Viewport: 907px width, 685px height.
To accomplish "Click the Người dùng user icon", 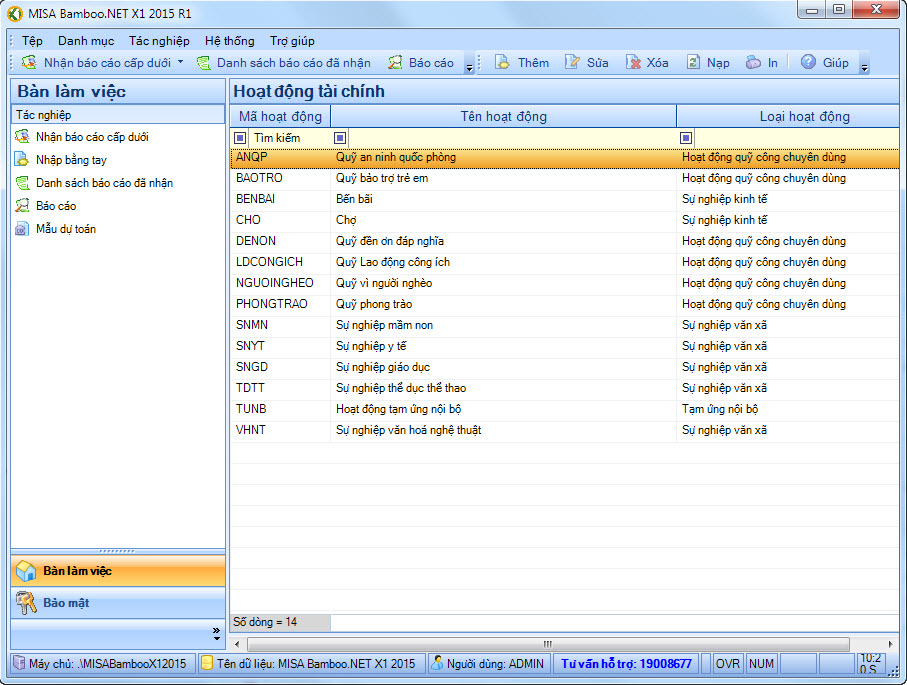I will [x=437, y=663].
